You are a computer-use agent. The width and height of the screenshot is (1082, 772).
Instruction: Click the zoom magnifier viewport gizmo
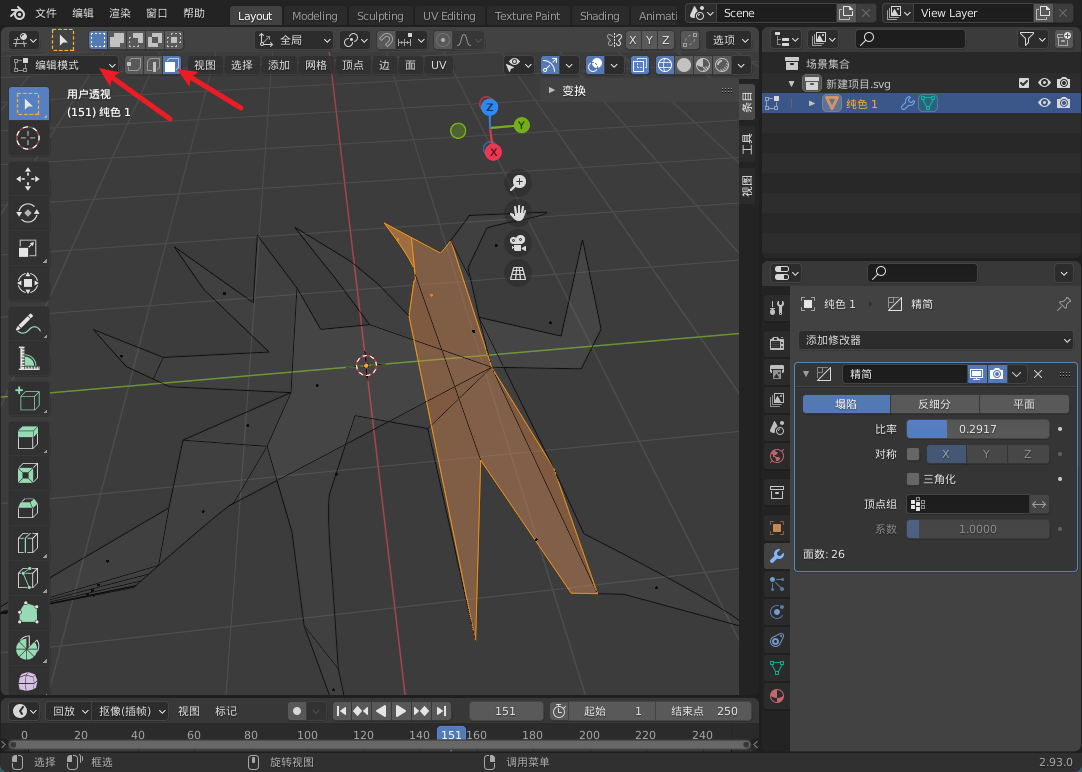(x=518, y=182)
